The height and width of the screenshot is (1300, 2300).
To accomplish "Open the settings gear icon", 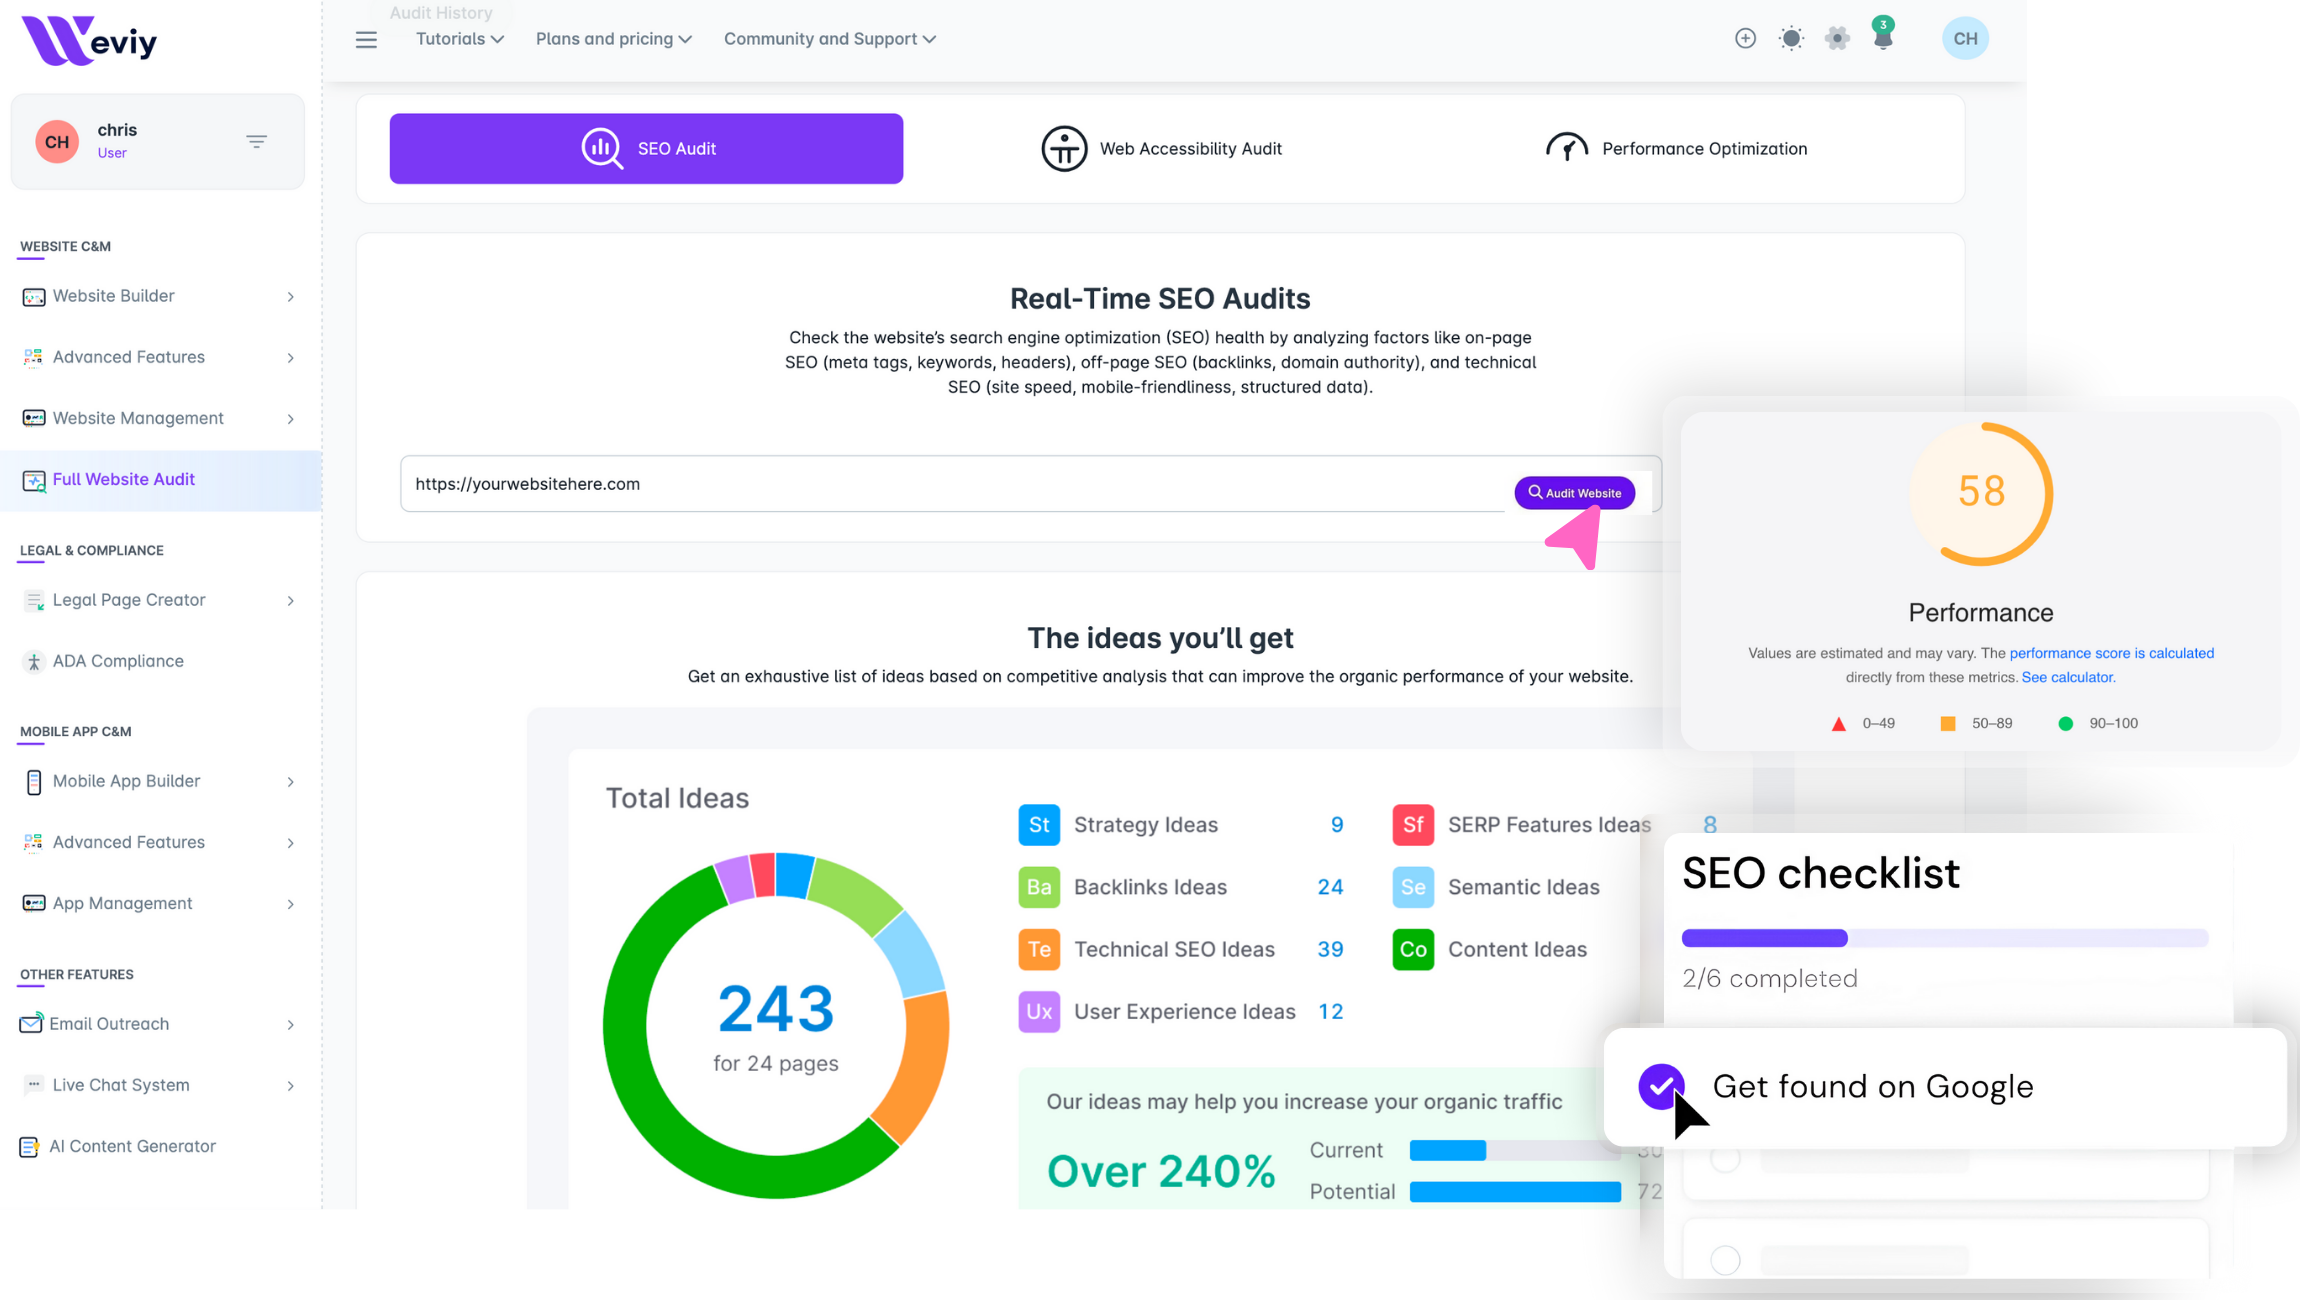I will click(x=1837, y=38).
